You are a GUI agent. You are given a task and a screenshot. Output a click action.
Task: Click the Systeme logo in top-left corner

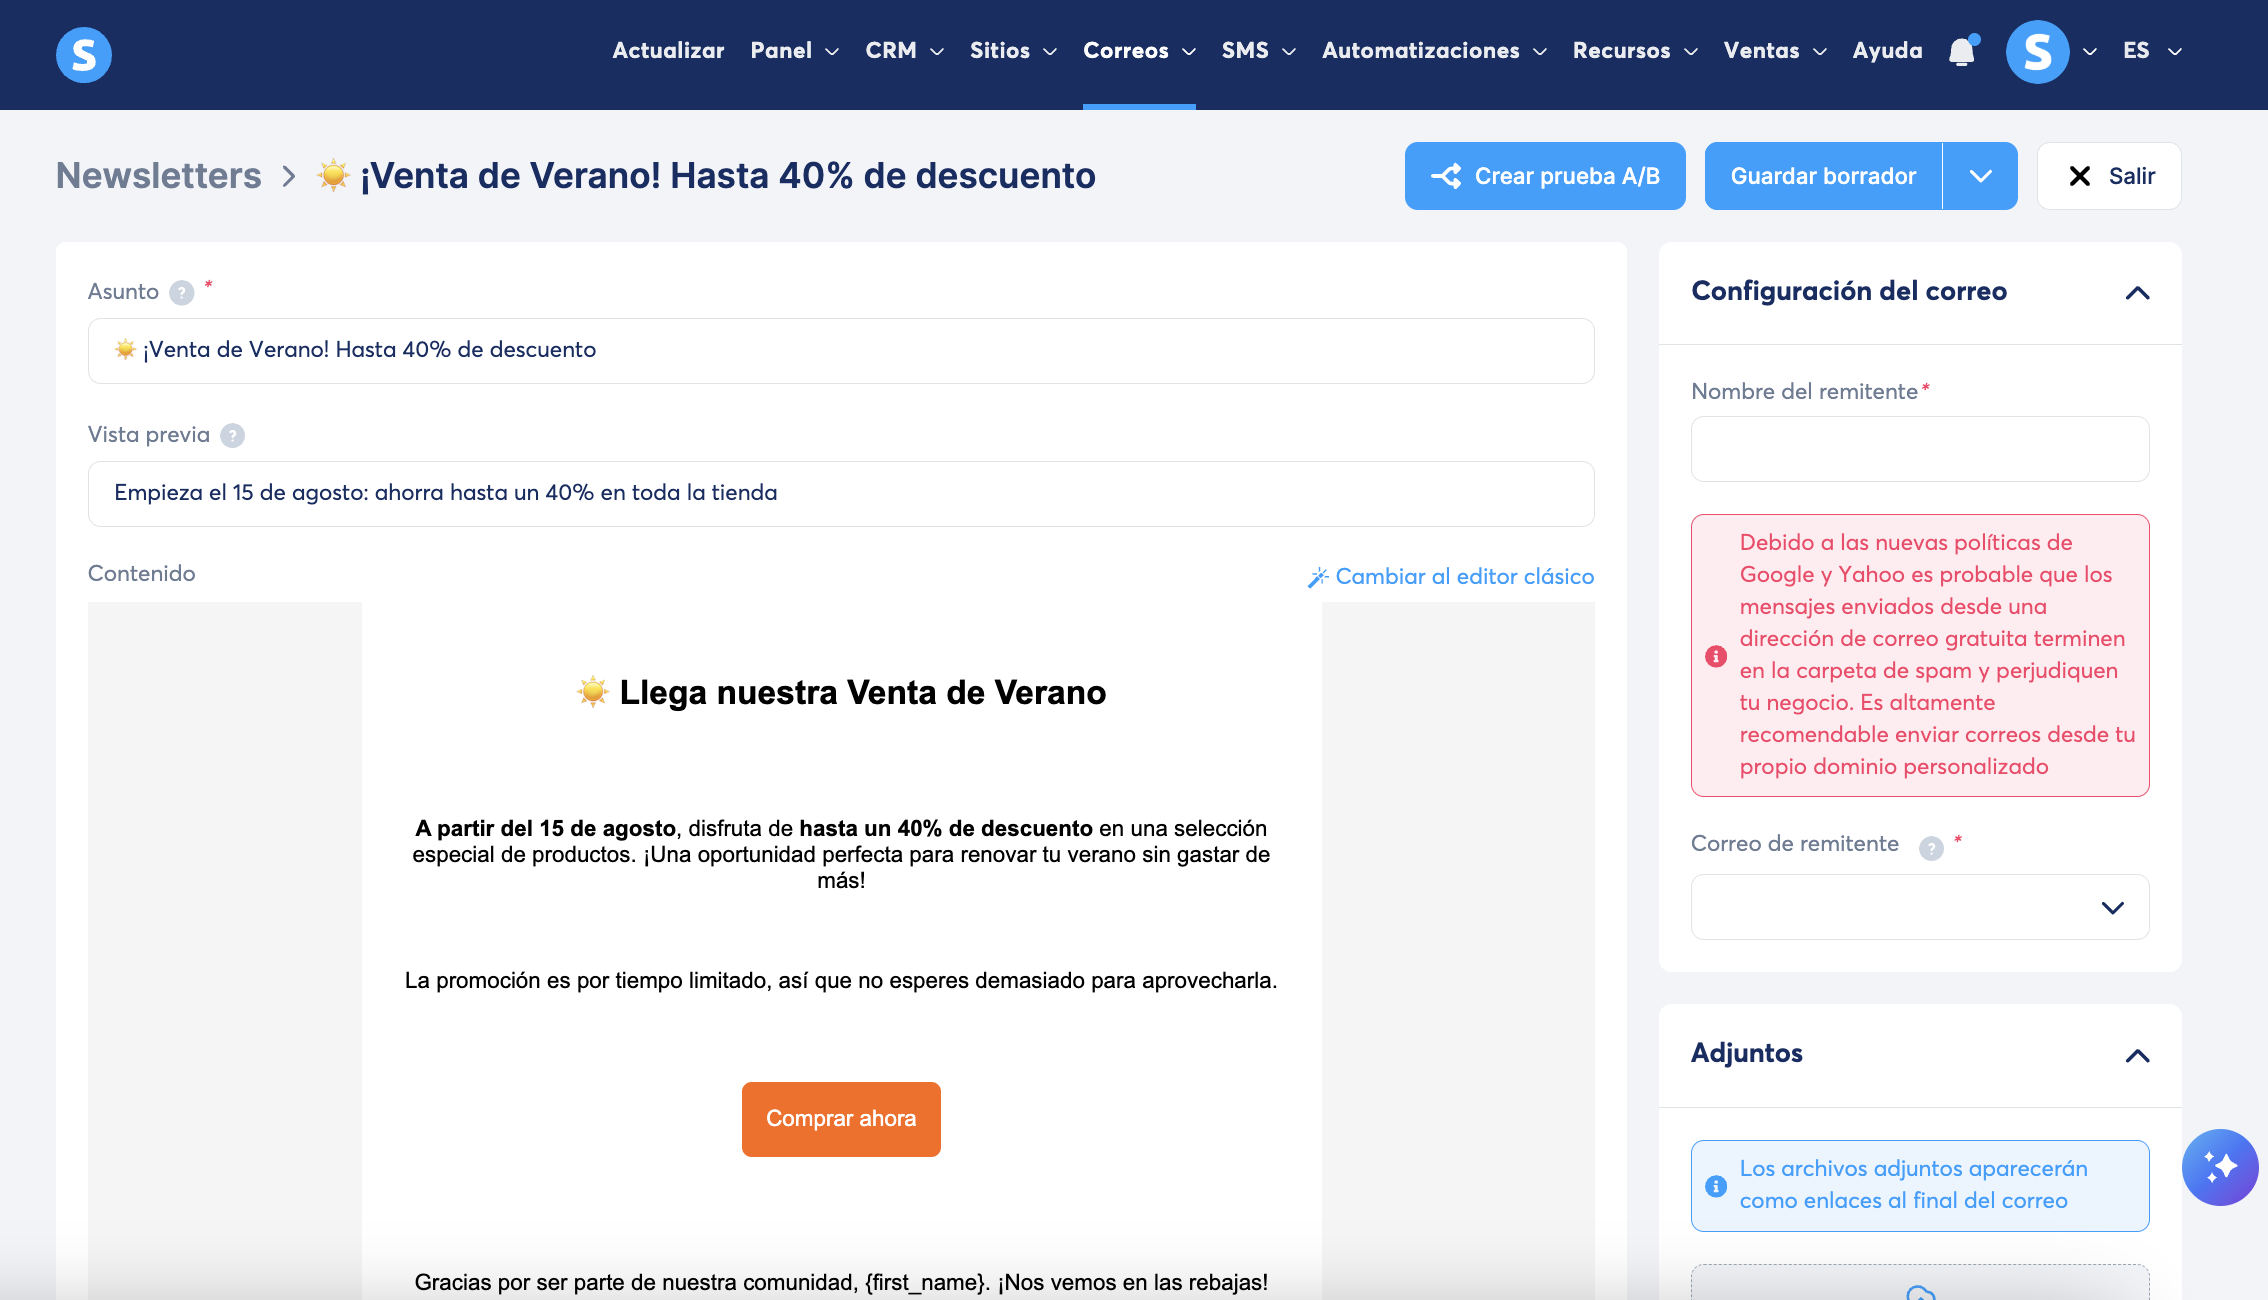84,54
